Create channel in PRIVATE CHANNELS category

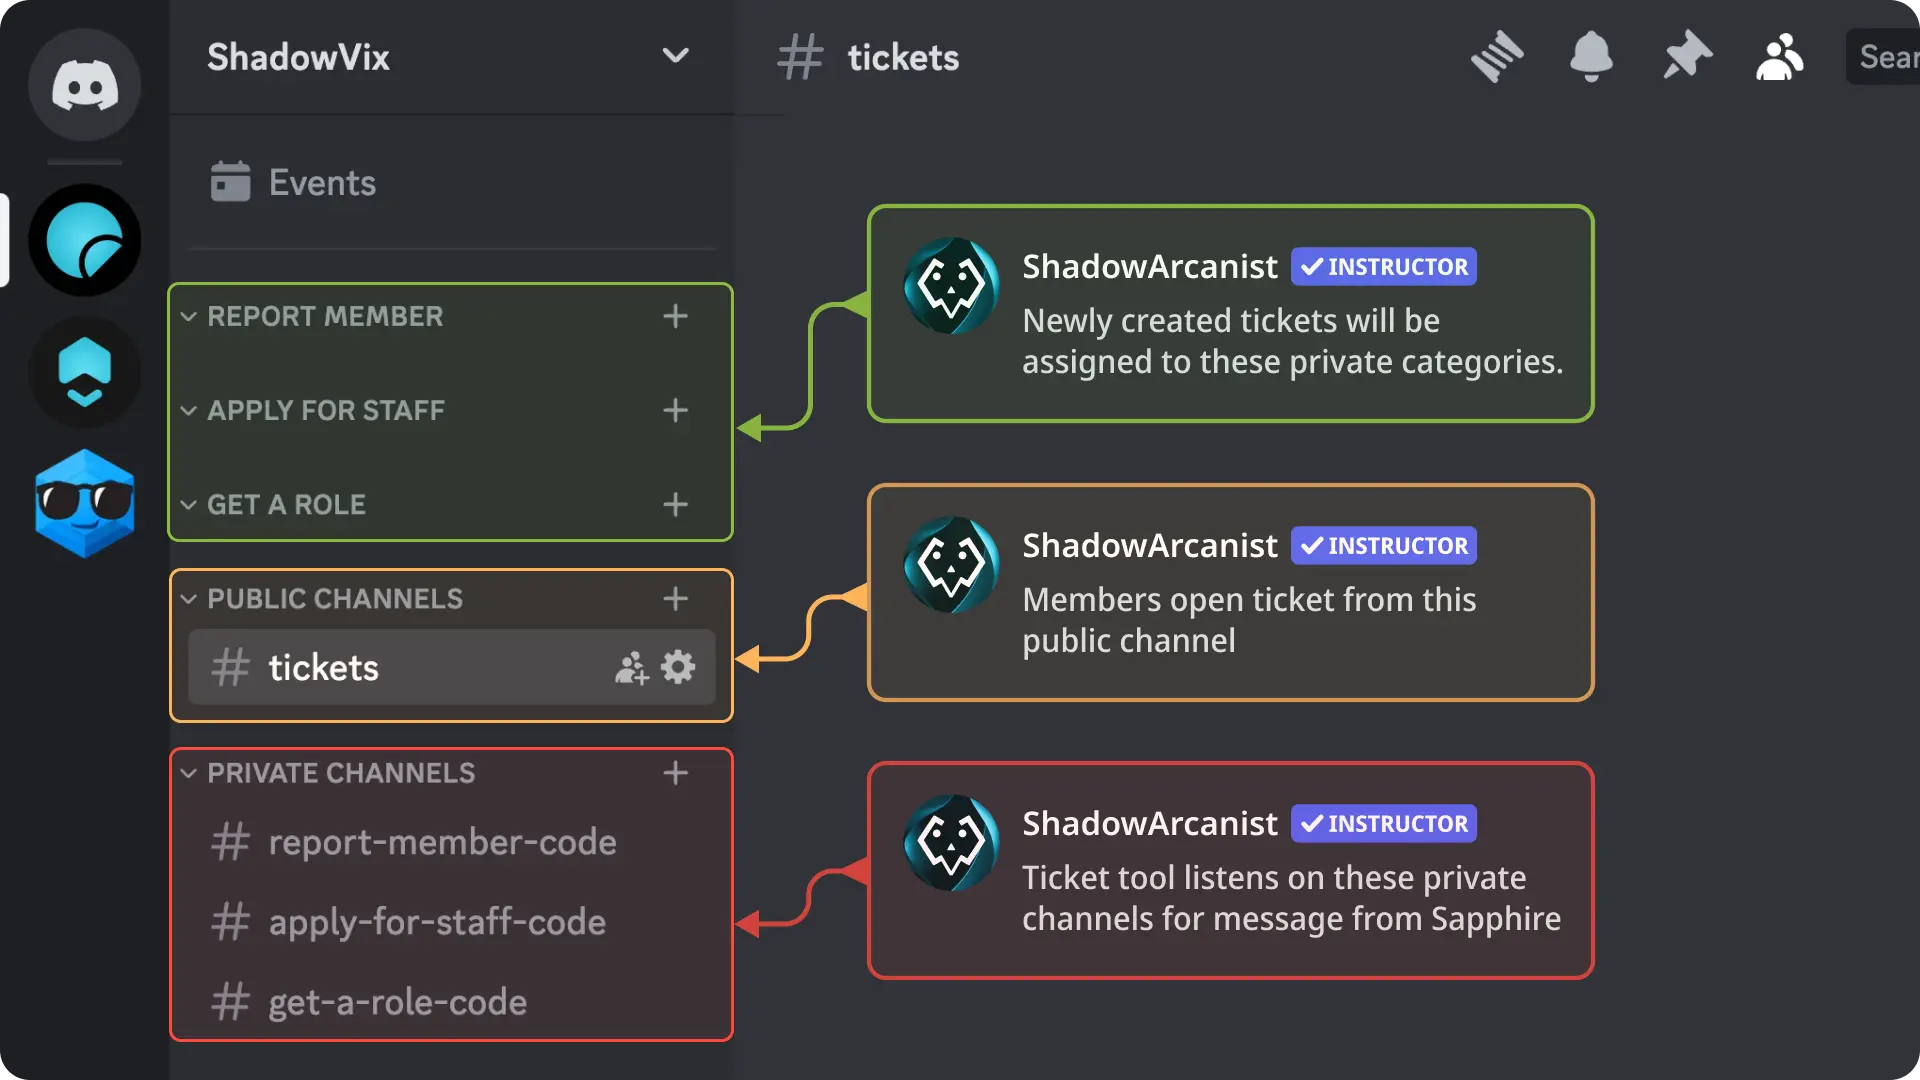(676, 772)
